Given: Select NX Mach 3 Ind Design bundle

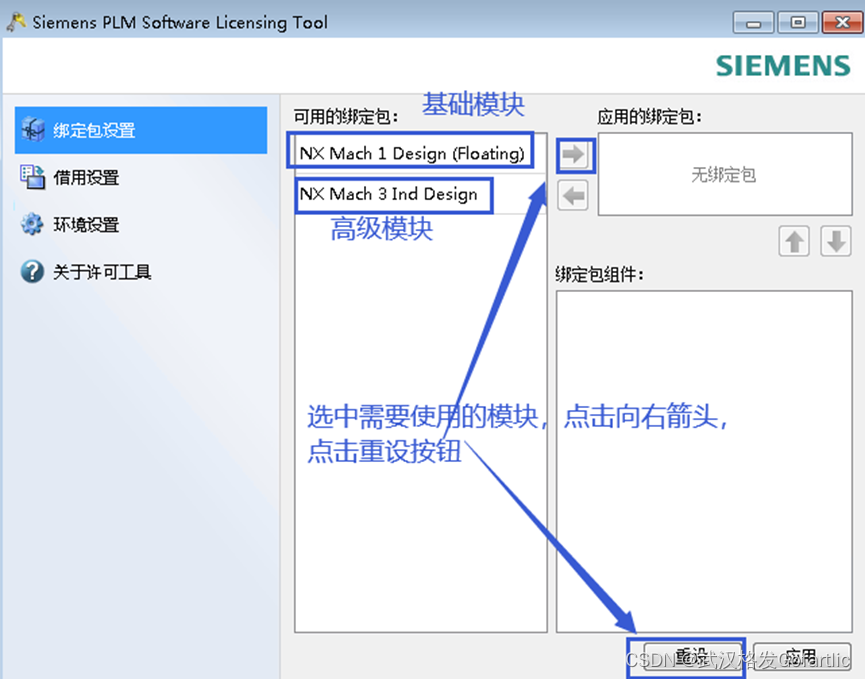Looking at the screenshot, I should (421, 194).
